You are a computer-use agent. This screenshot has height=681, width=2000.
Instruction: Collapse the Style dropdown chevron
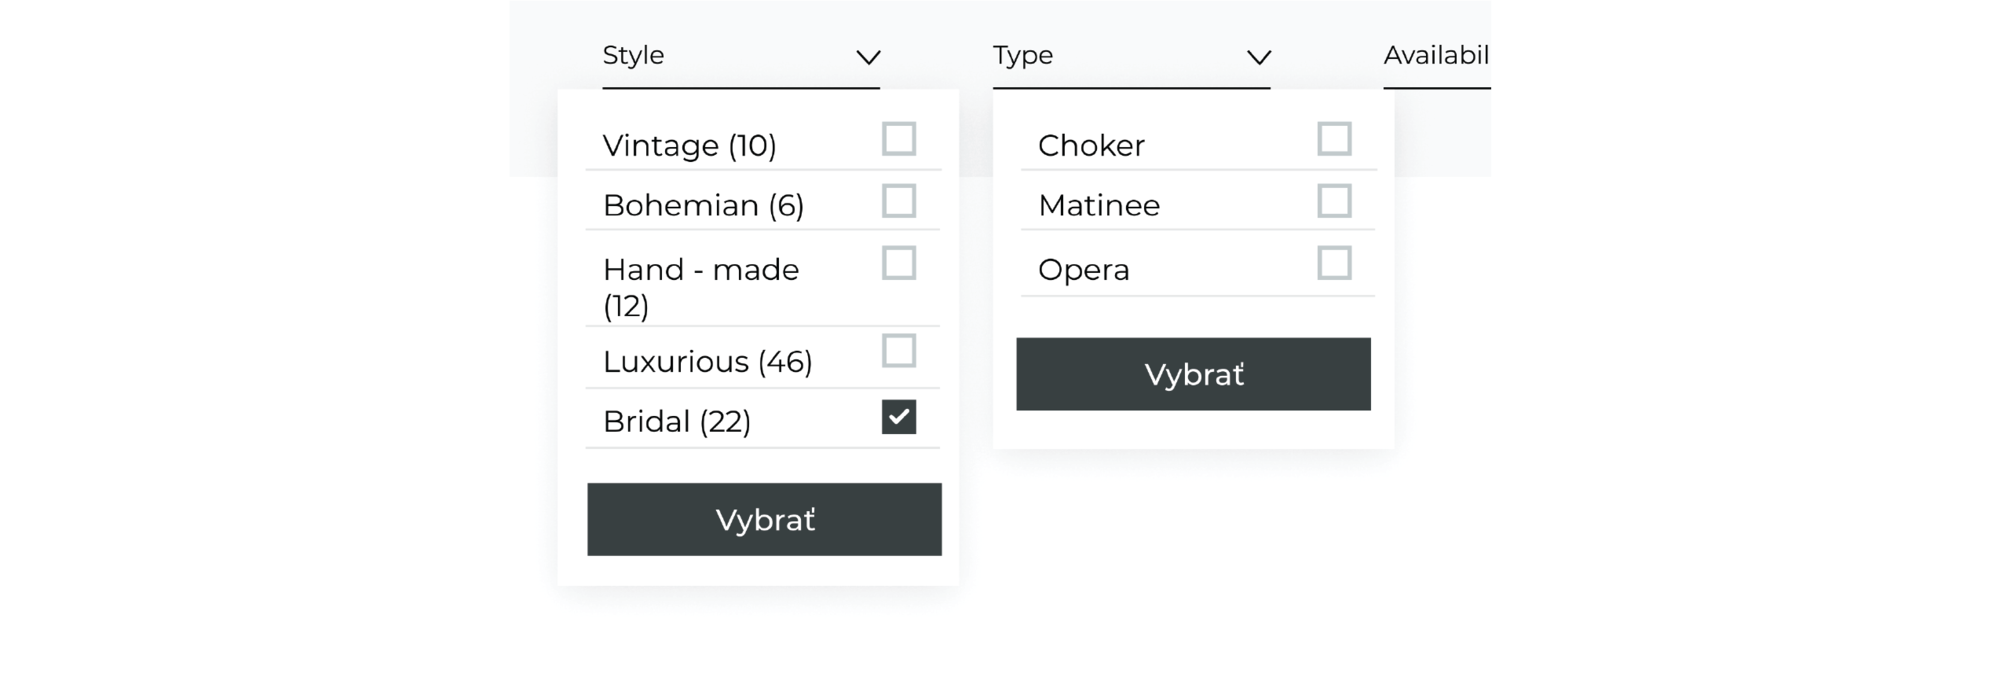[x=868, y=57]
